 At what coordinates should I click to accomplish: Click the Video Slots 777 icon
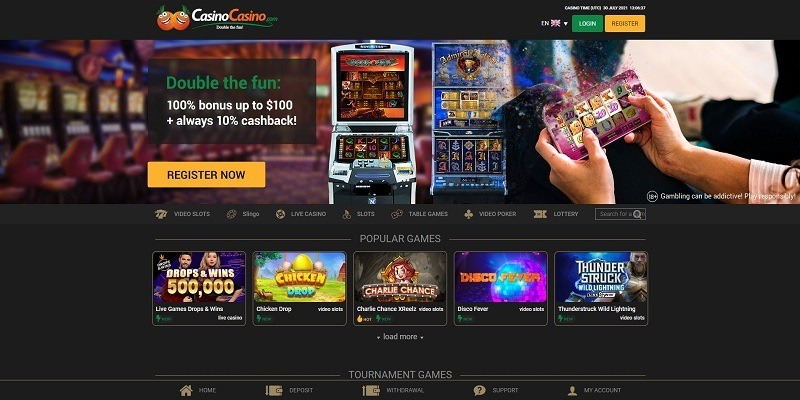(161, 214)
